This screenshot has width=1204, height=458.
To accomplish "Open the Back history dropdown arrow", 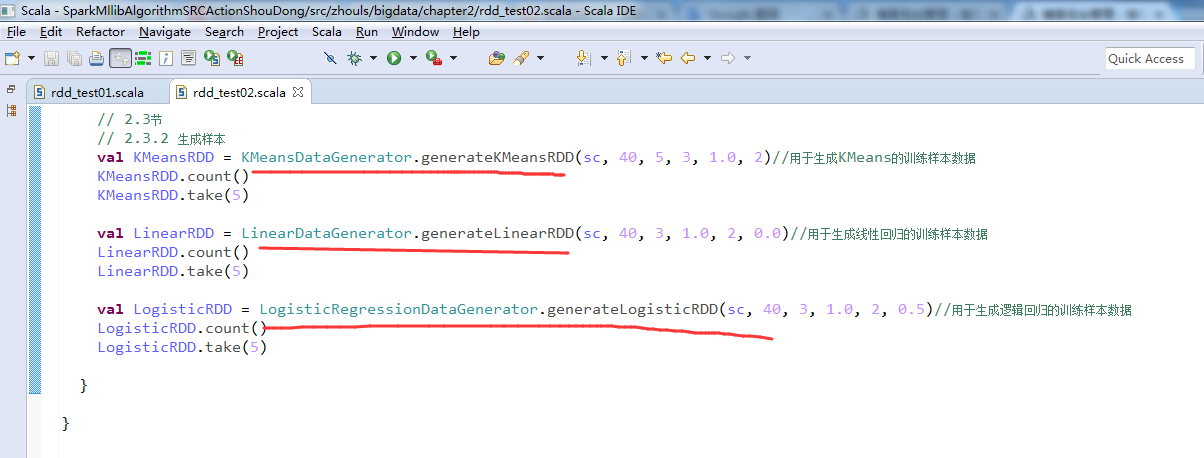I will (707, 59).
